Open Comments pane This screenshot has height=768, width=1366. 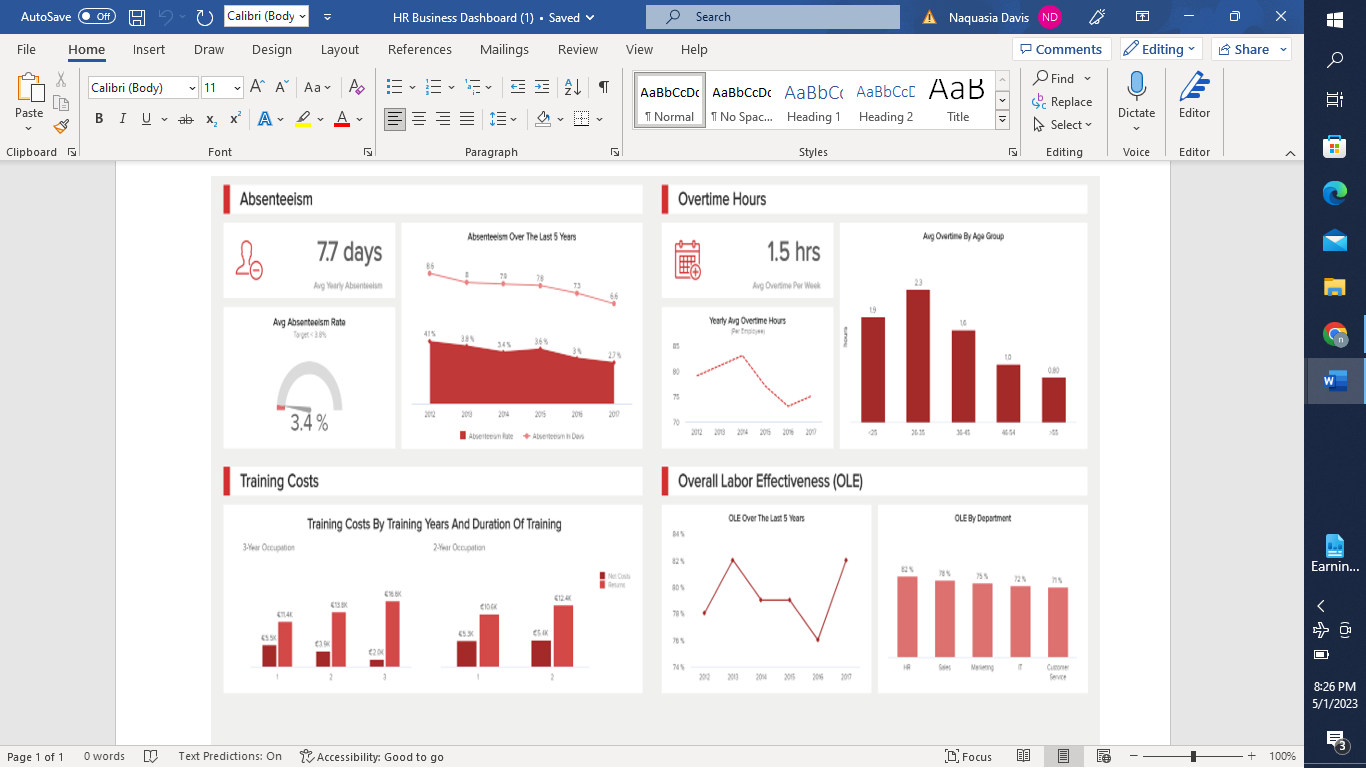(x=1060, y=49)
